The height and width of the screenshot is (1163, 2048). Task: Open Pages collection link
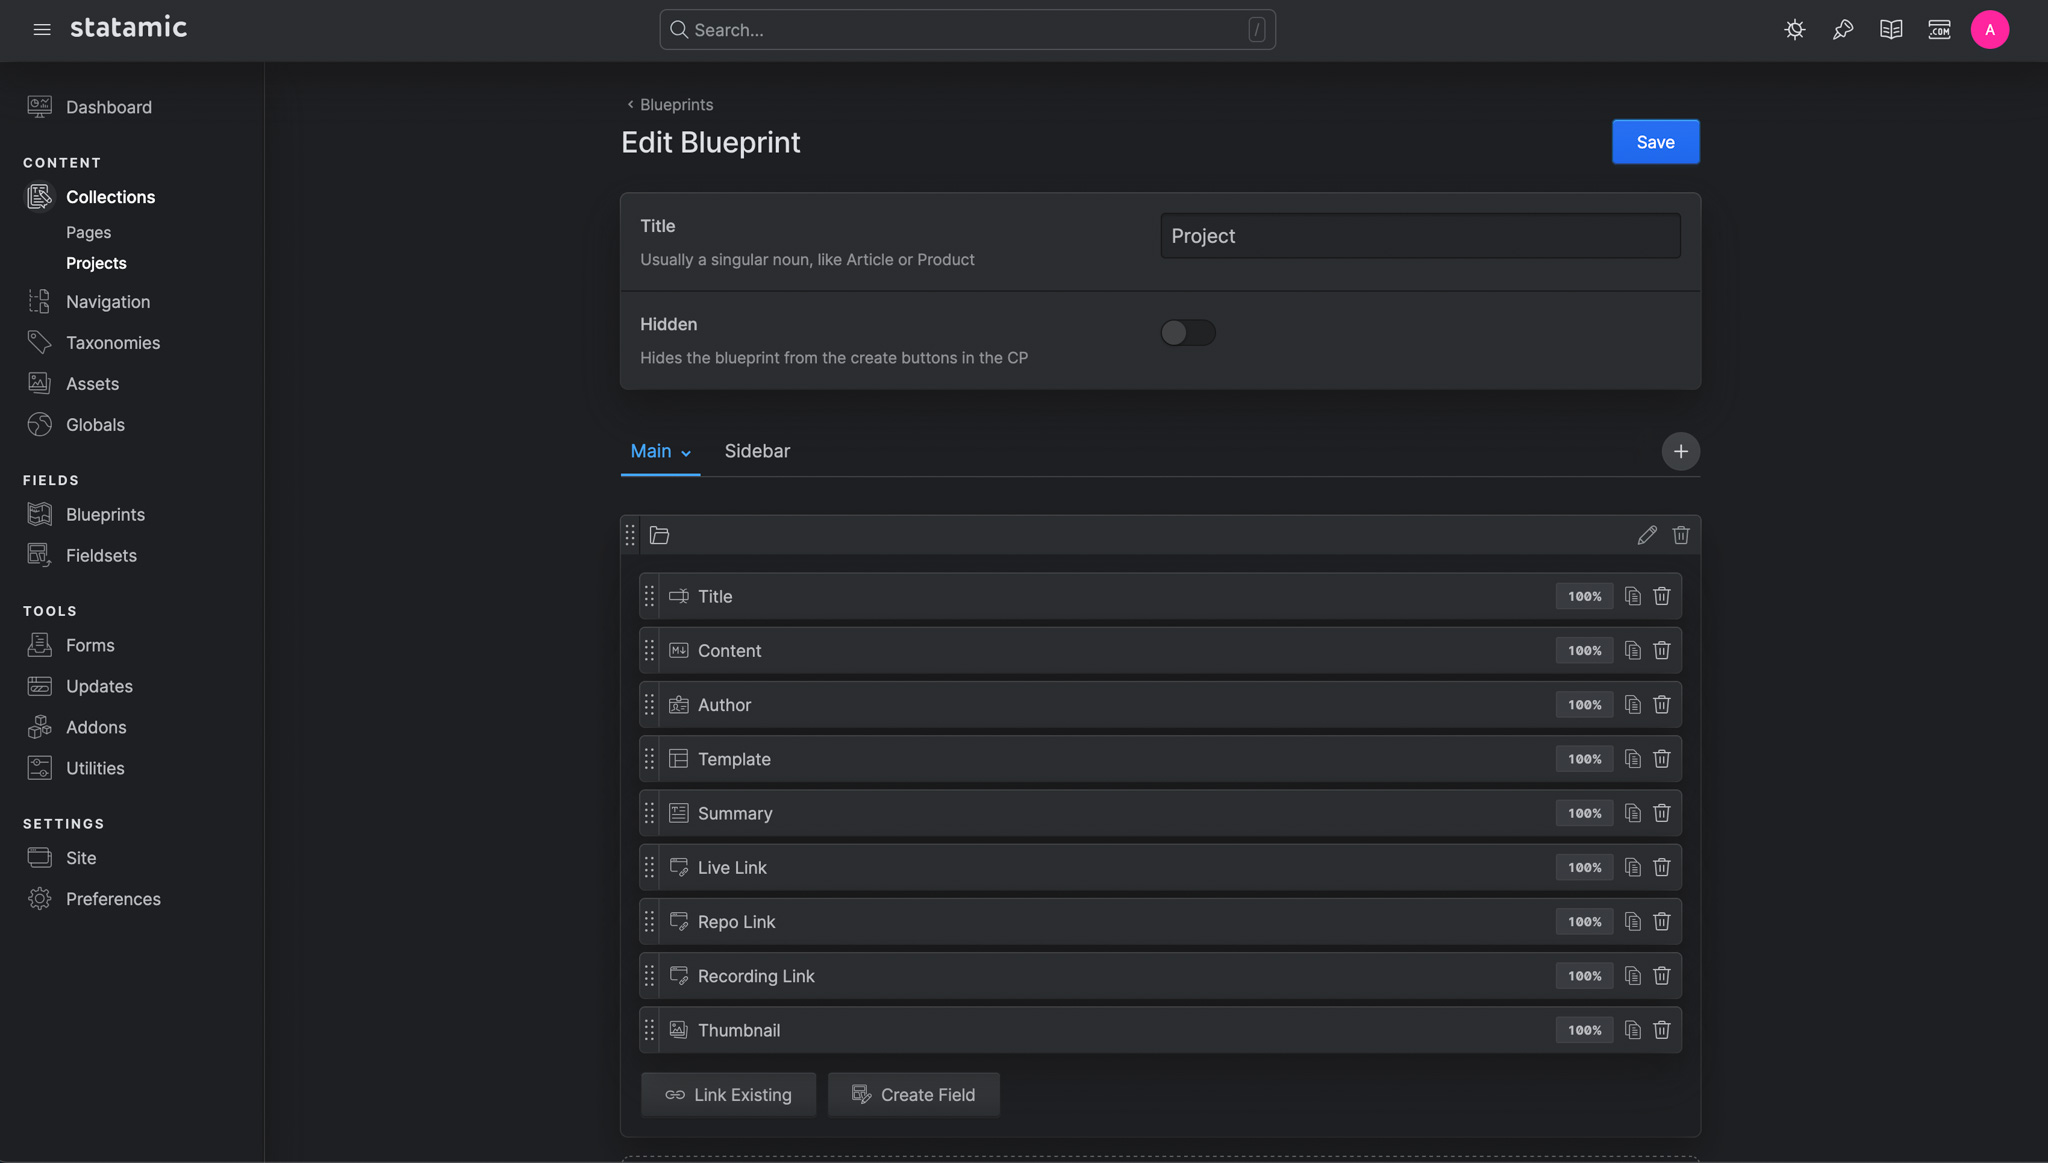click(88, 233)
